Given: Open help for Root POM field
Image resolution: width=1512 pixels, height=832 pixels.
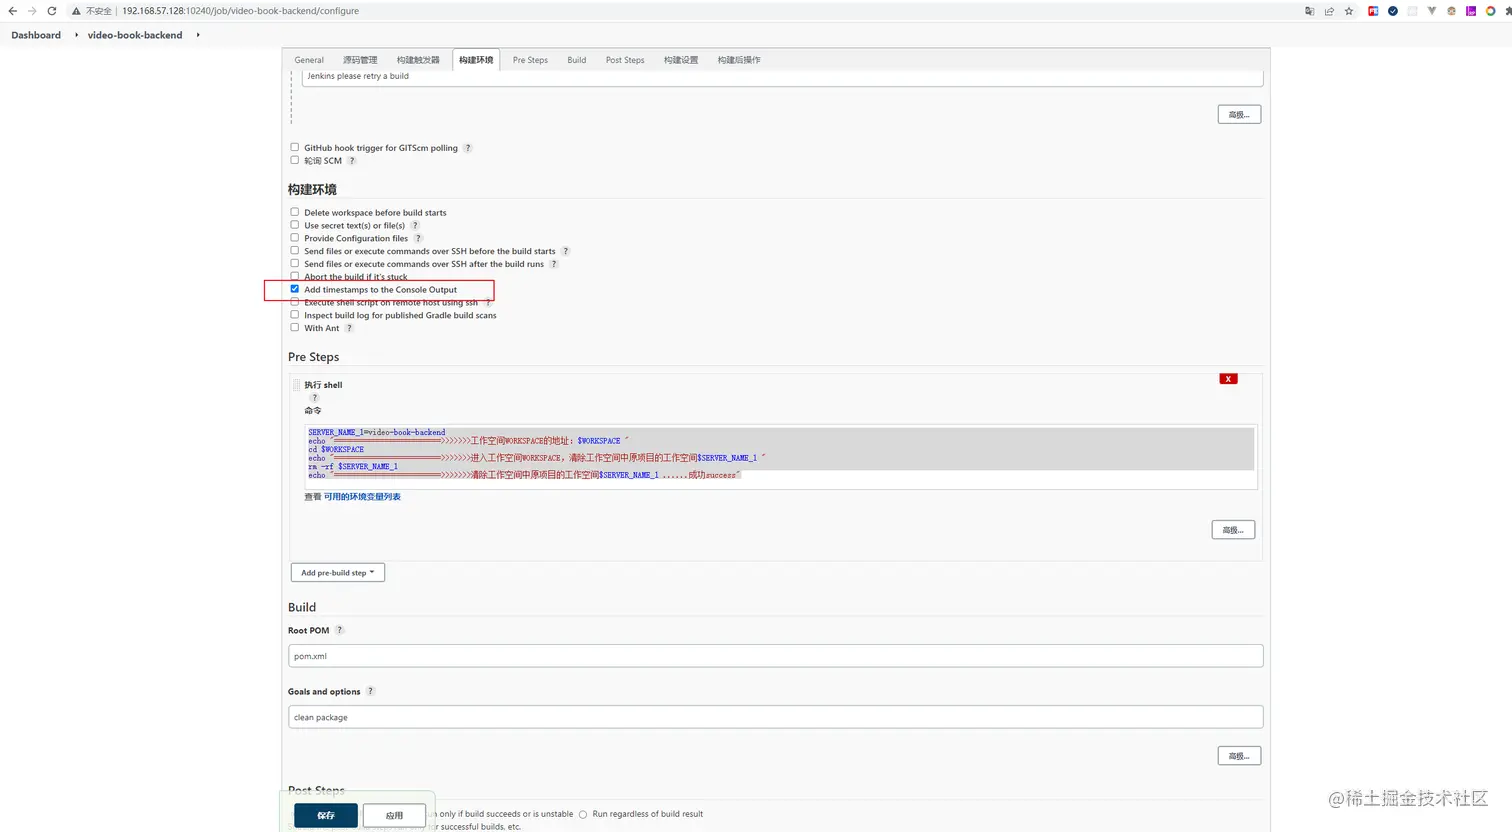Looking at the screenshot, I should pos(339,630).
